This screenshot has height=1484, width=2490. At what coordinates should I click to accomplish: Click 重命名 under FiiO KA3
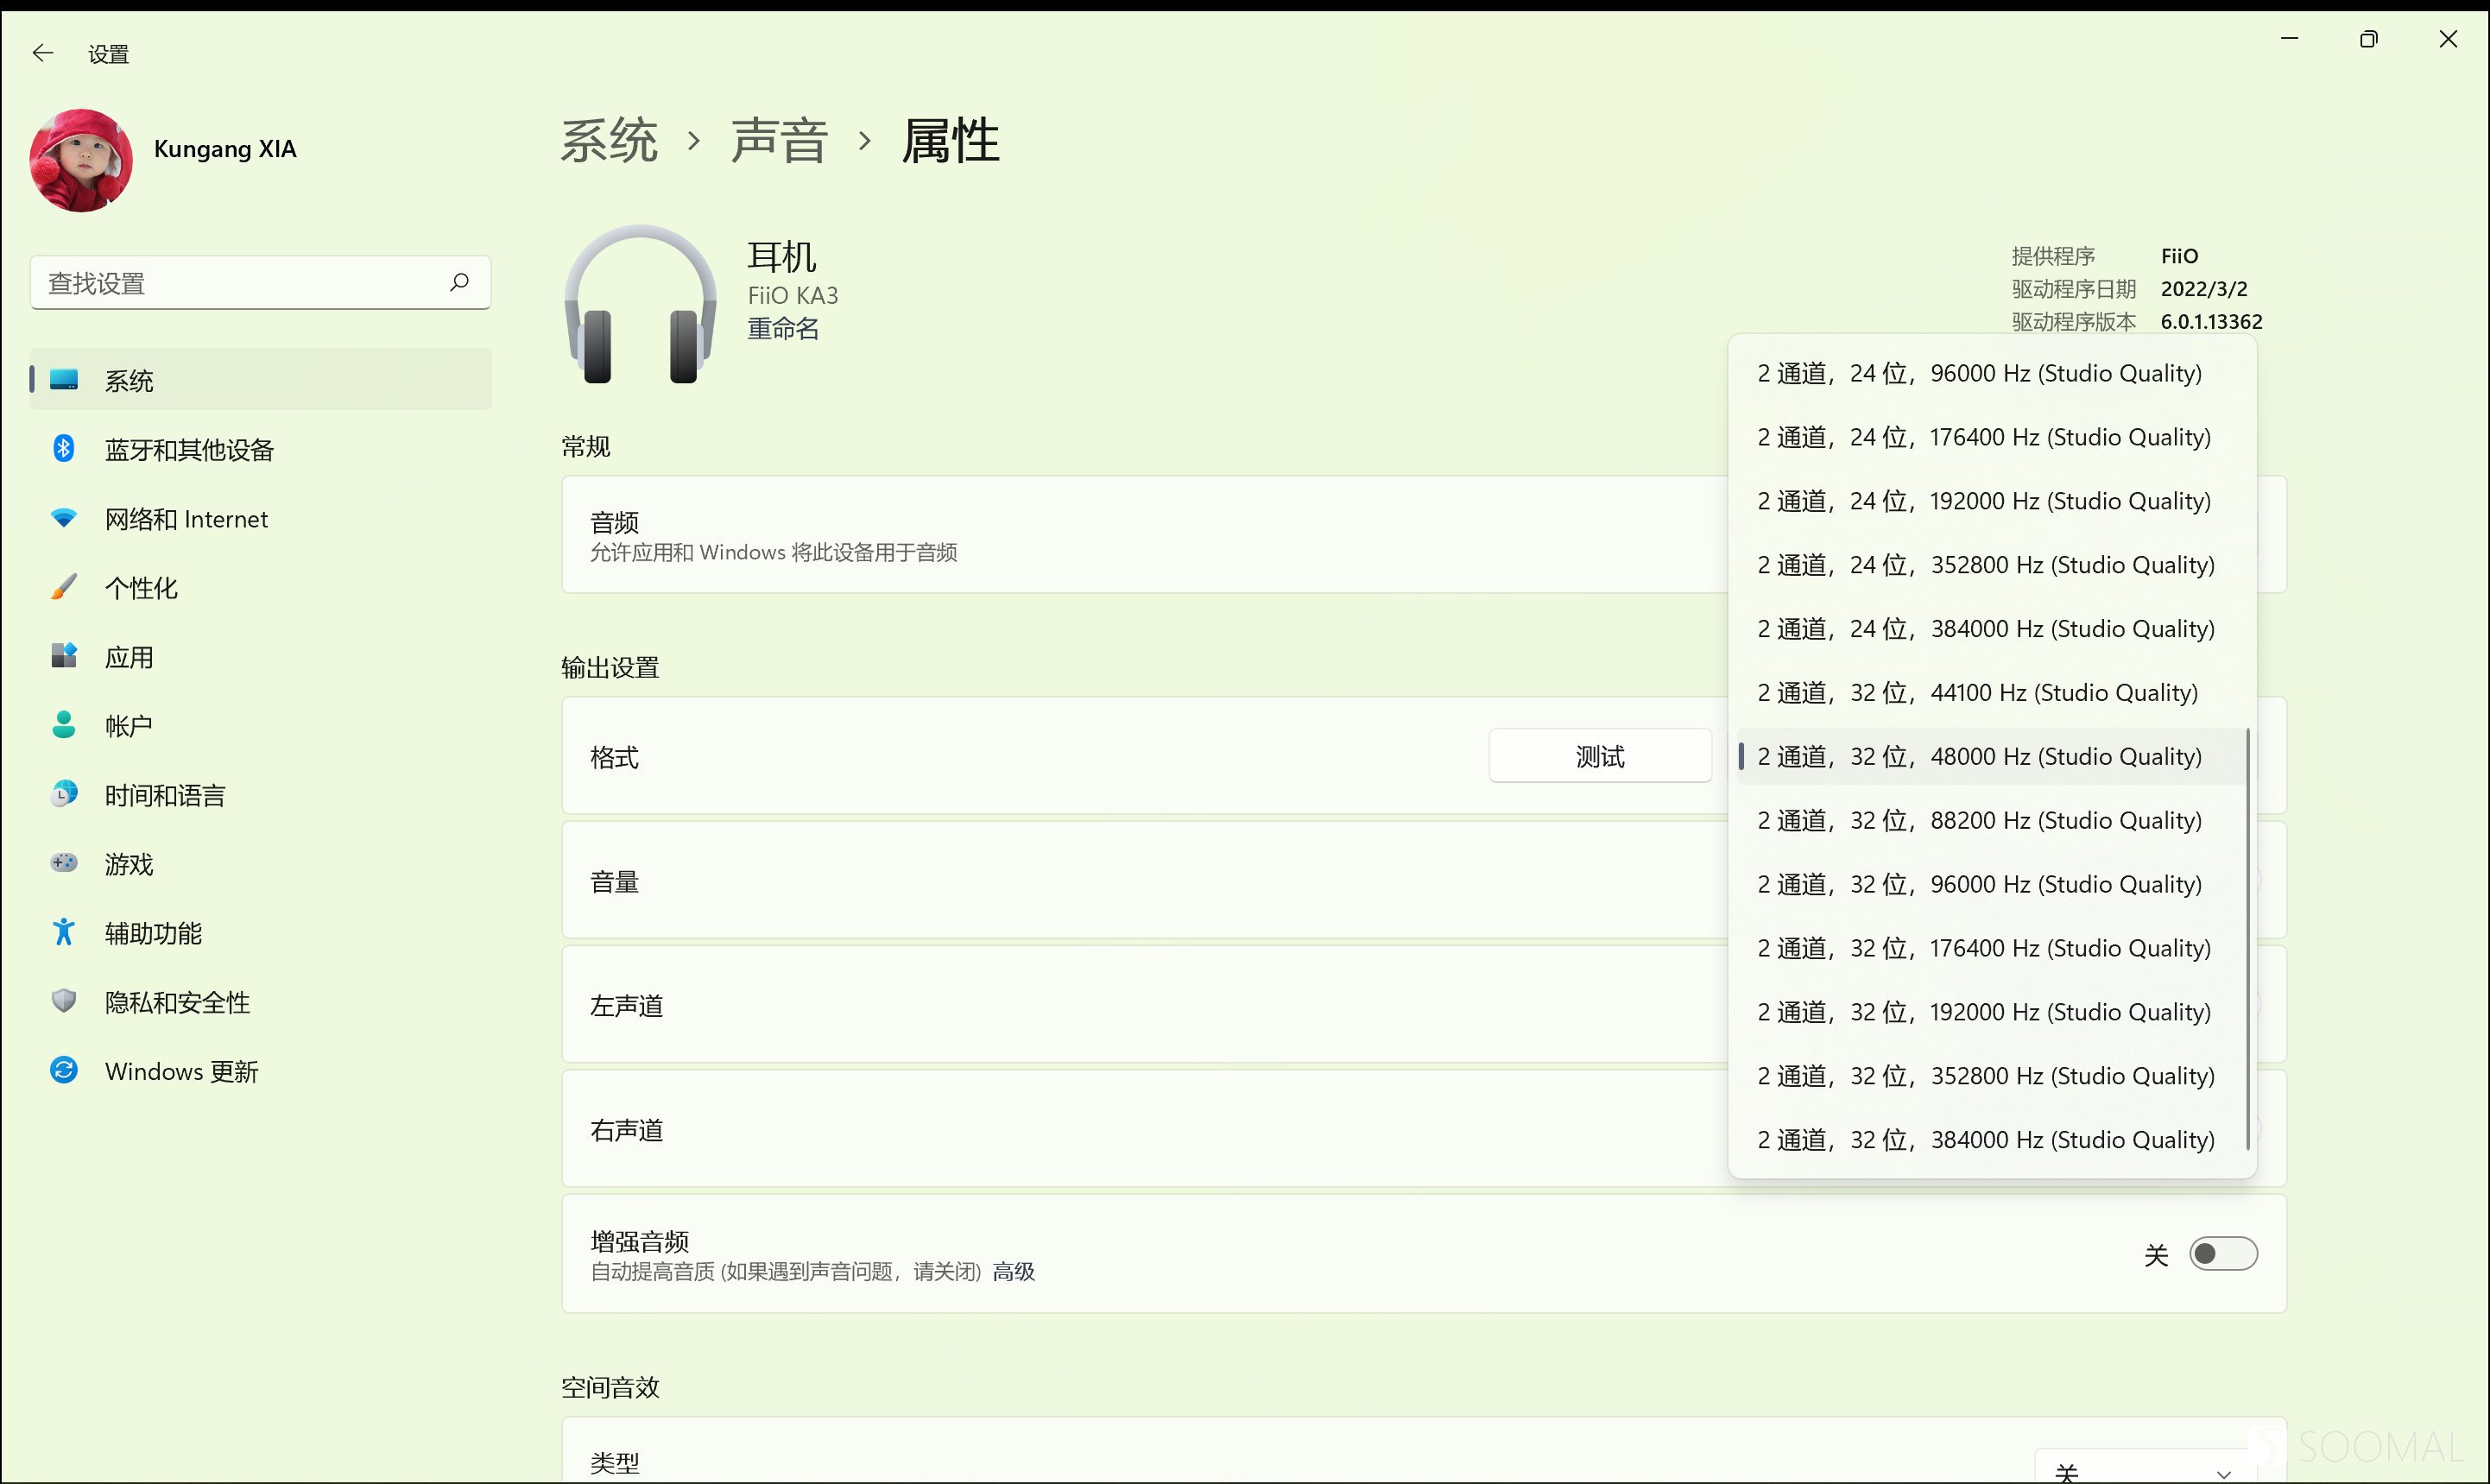[x=784, y=329]
